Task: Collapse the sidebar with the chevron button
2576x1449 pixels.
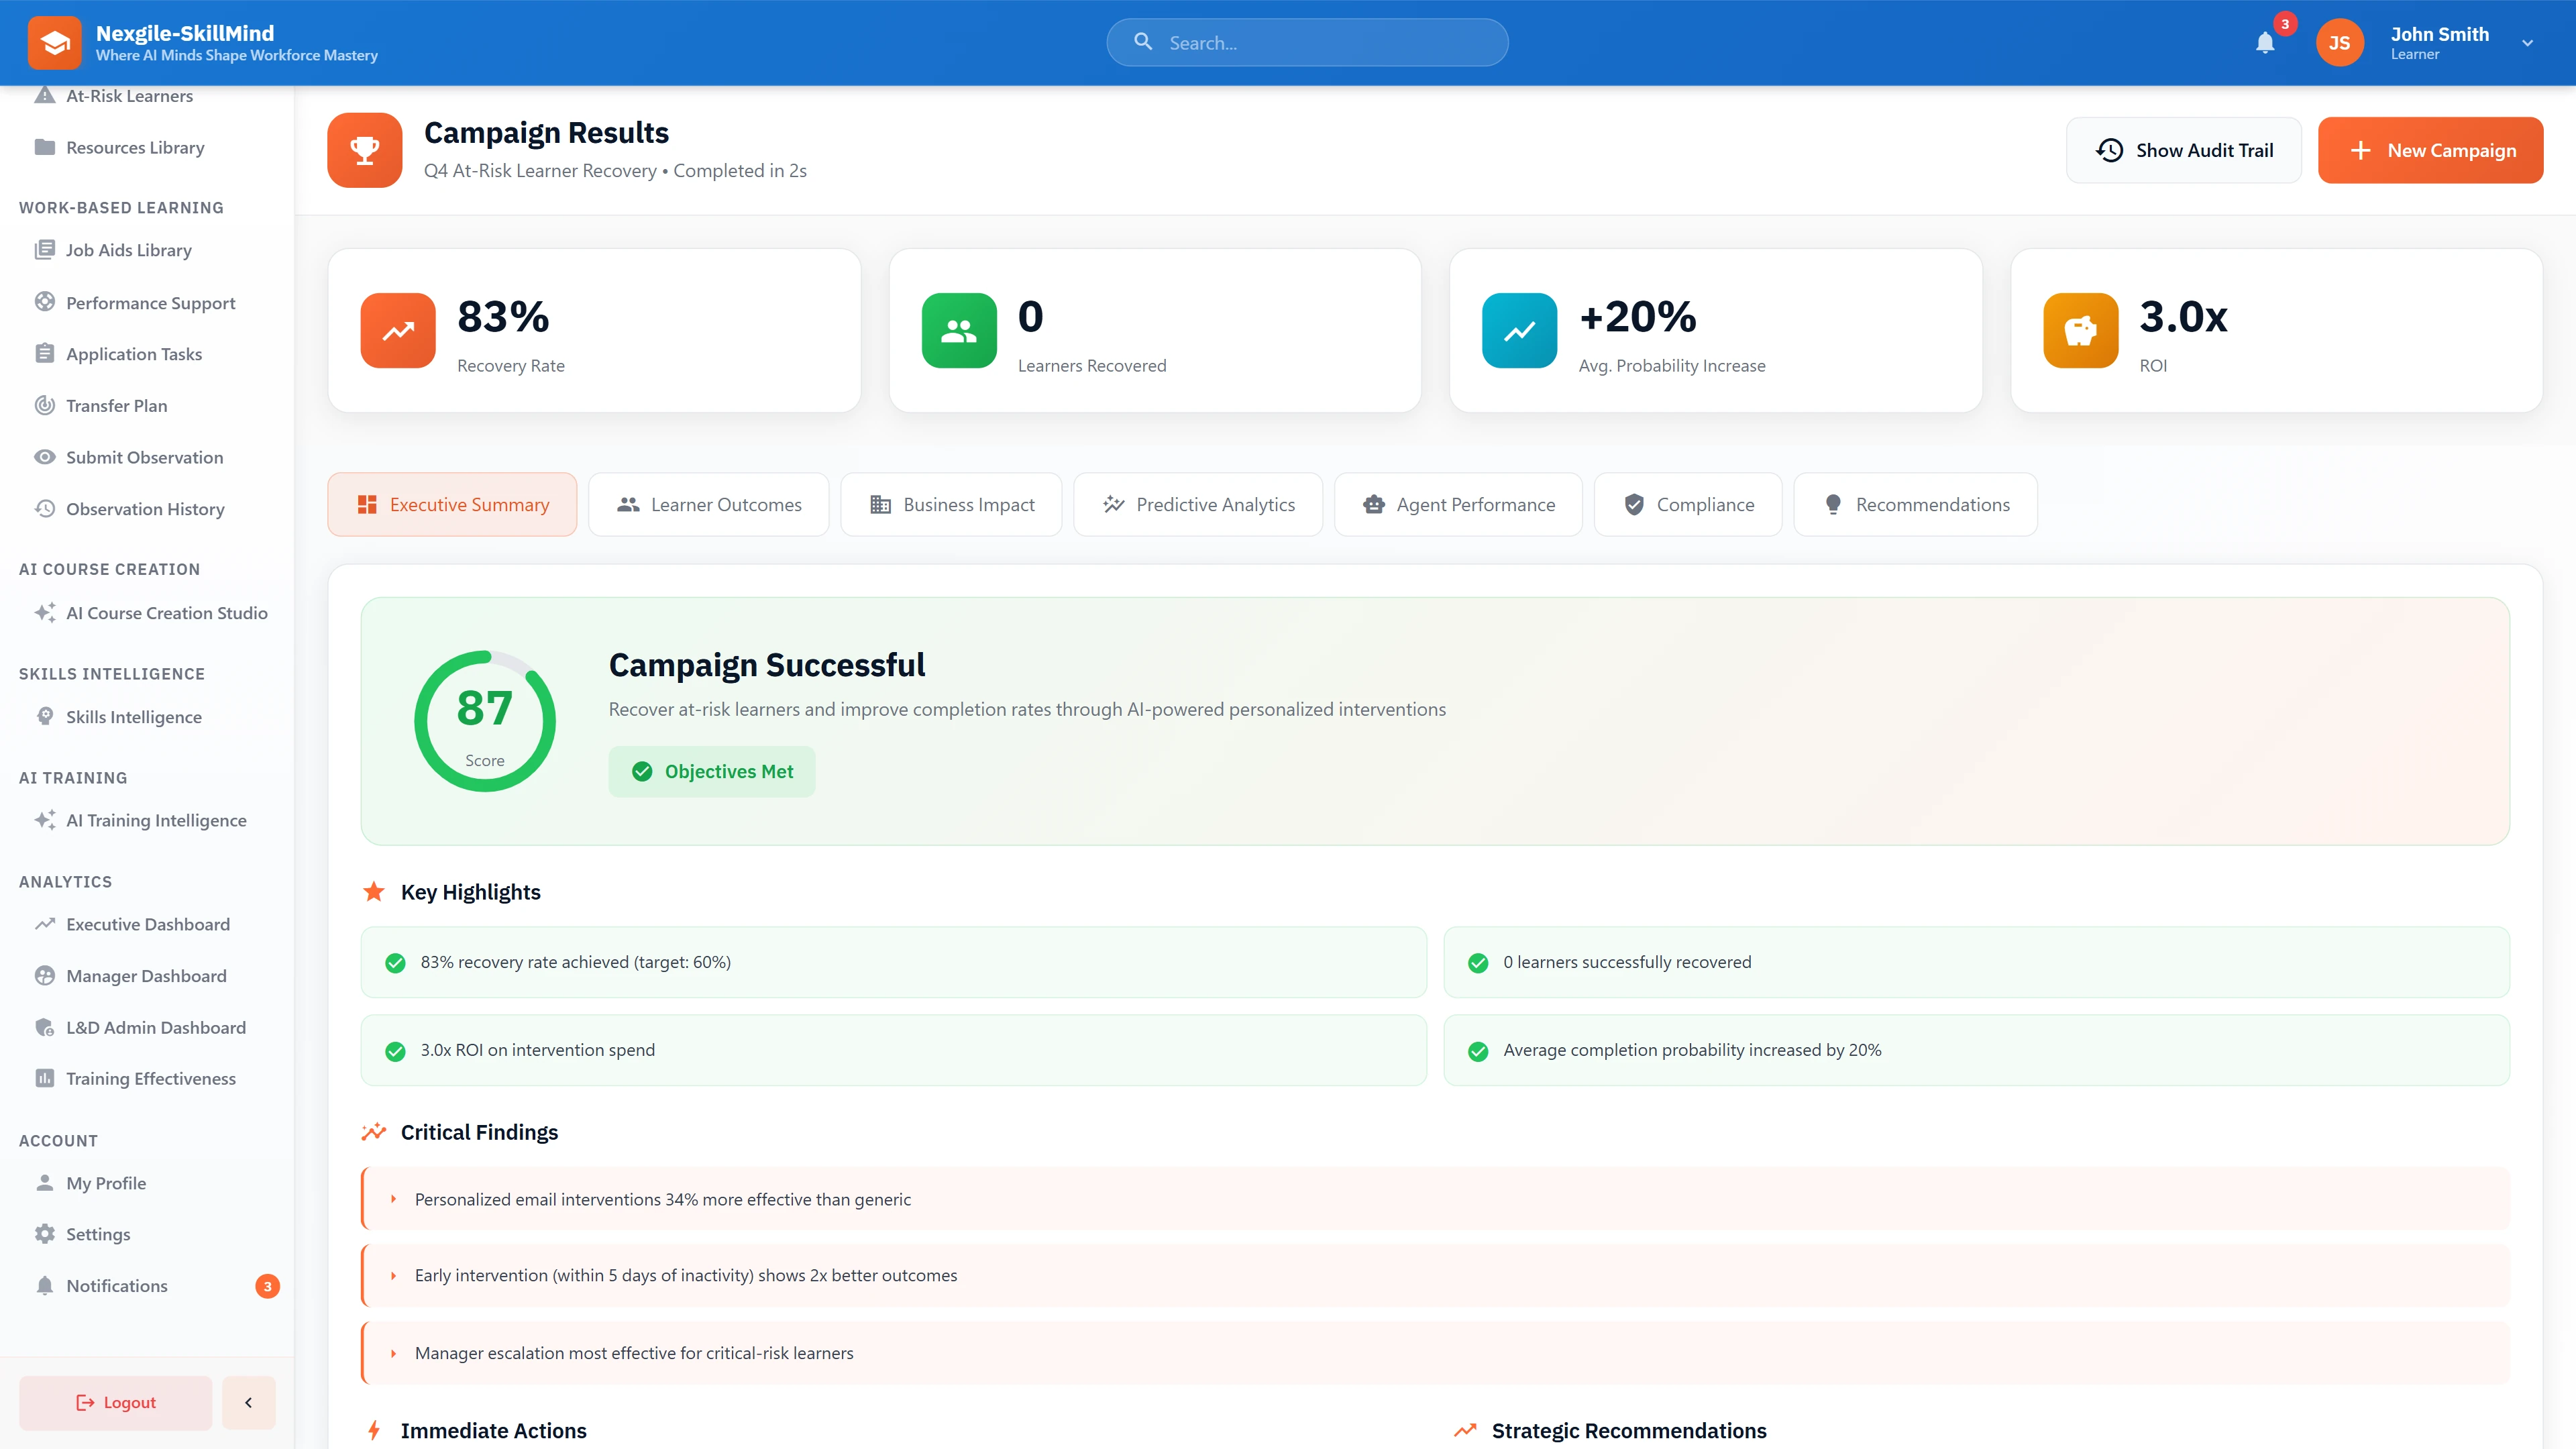Action: coord(248,1402)
